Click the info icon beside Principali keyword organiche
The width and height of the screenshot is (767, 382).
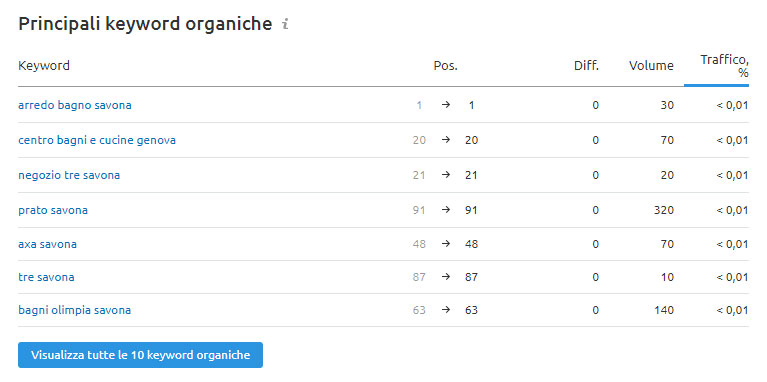[x=285, y=24]
